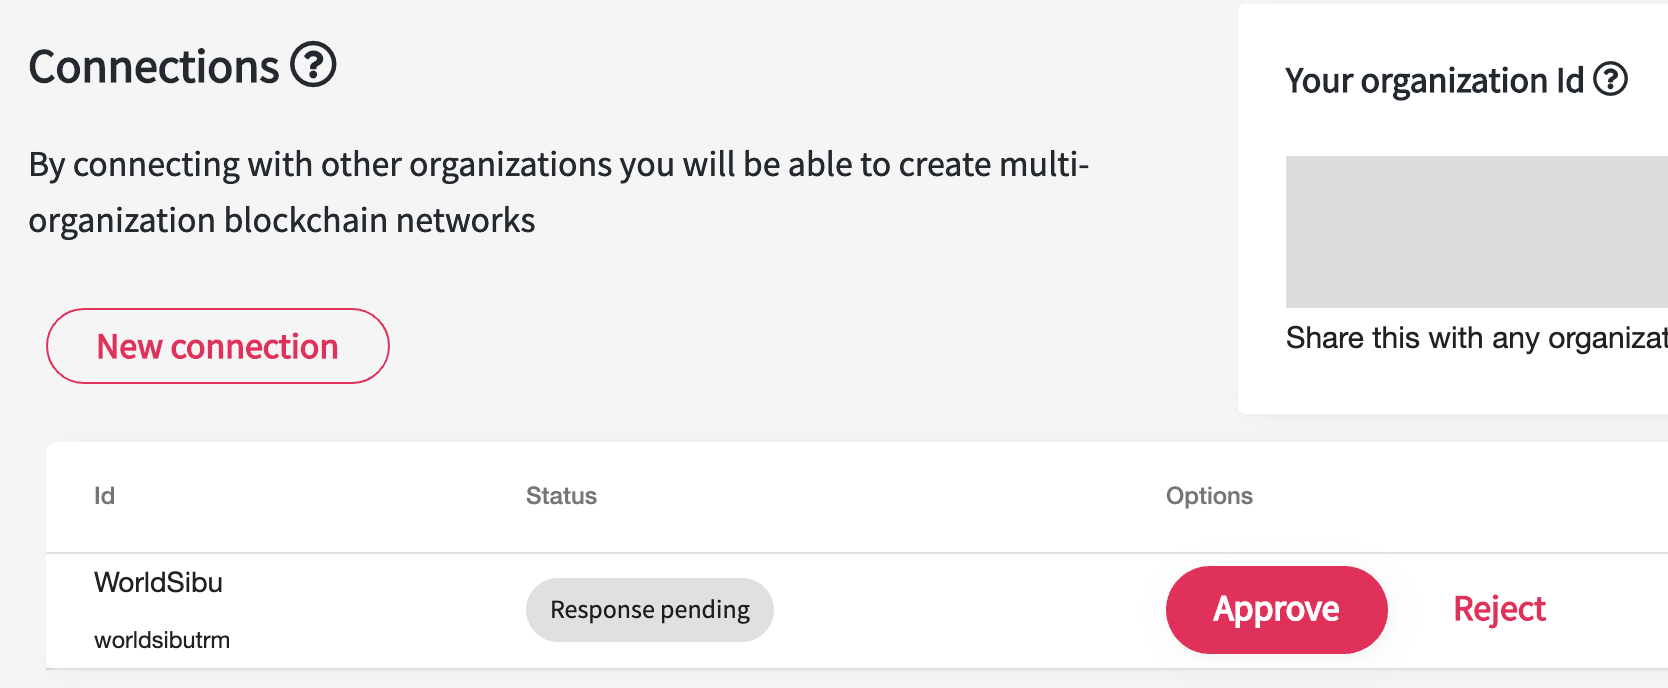Select the connections table header row
The width and height of the screenshot is (1668, 688).
click(x=857, y=497)
